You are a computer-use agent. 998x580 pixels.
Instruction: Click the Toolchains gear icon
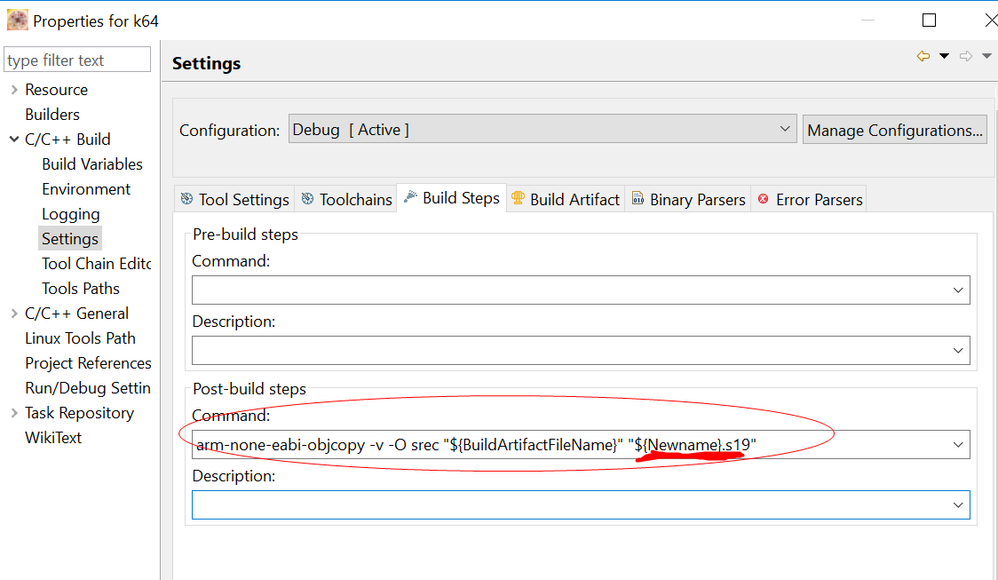(x=307, y=199)
